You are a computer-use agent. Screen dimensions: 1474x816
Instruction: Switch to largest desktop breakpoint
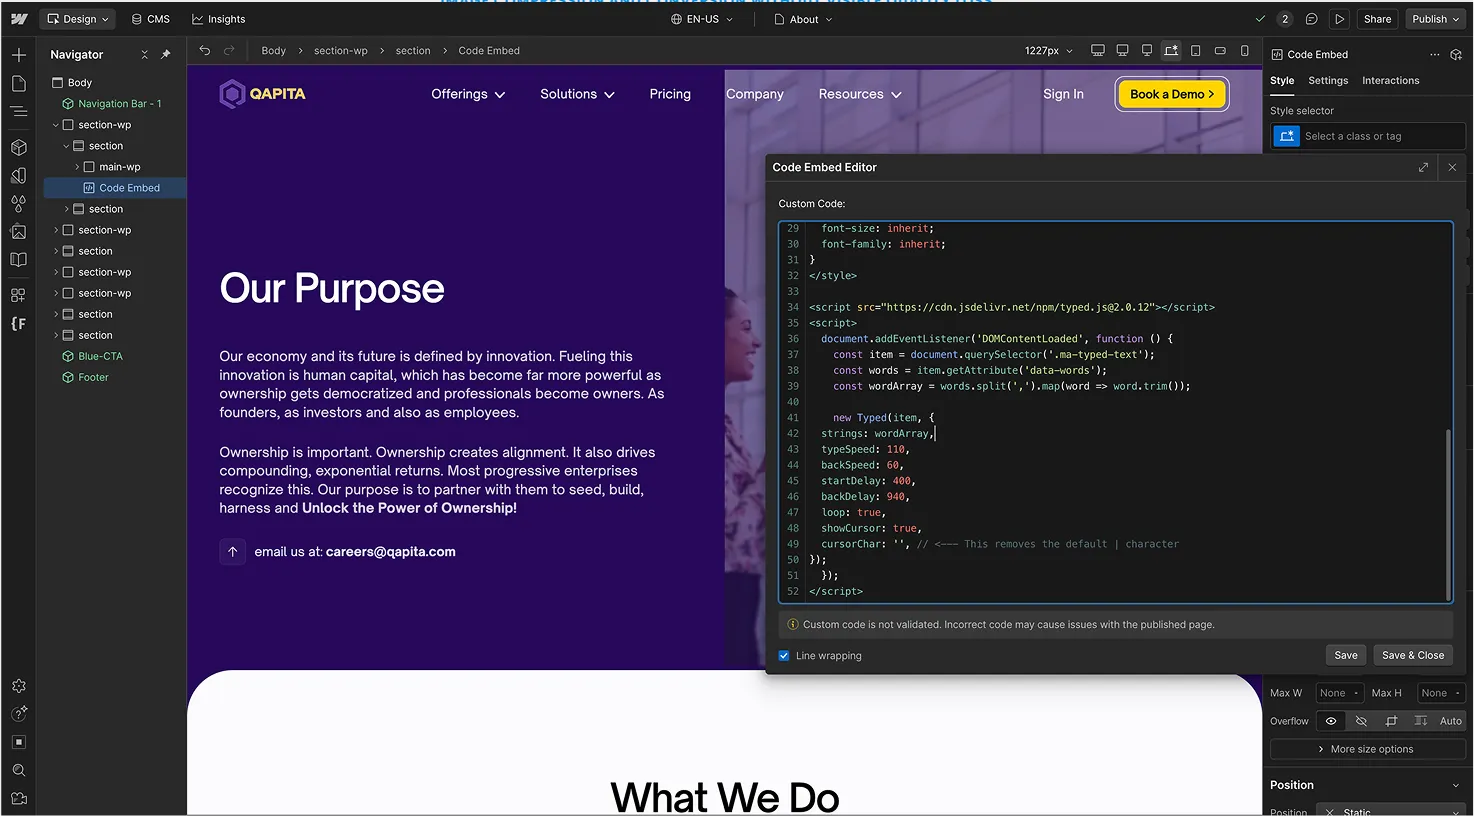click(x=1098, y=50)
